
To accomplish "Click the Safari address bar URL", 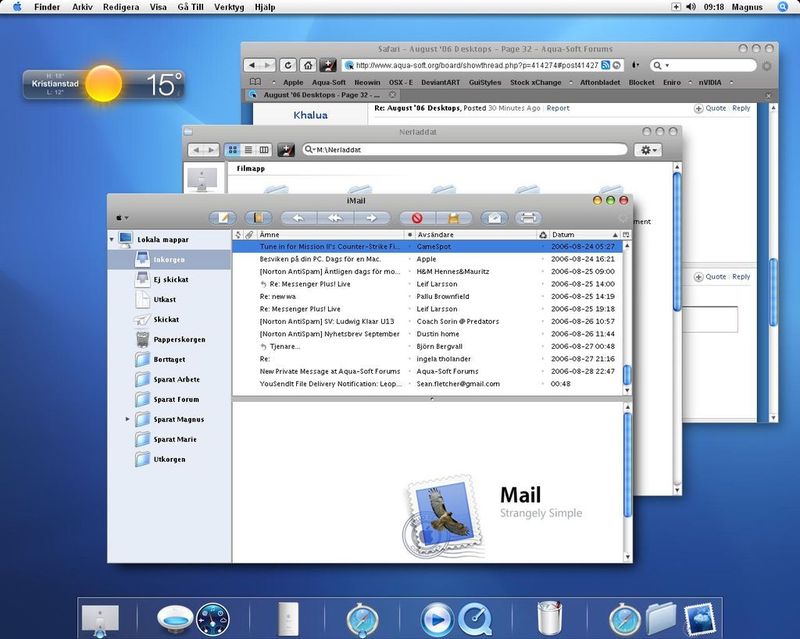I will [x=477, y=65].
